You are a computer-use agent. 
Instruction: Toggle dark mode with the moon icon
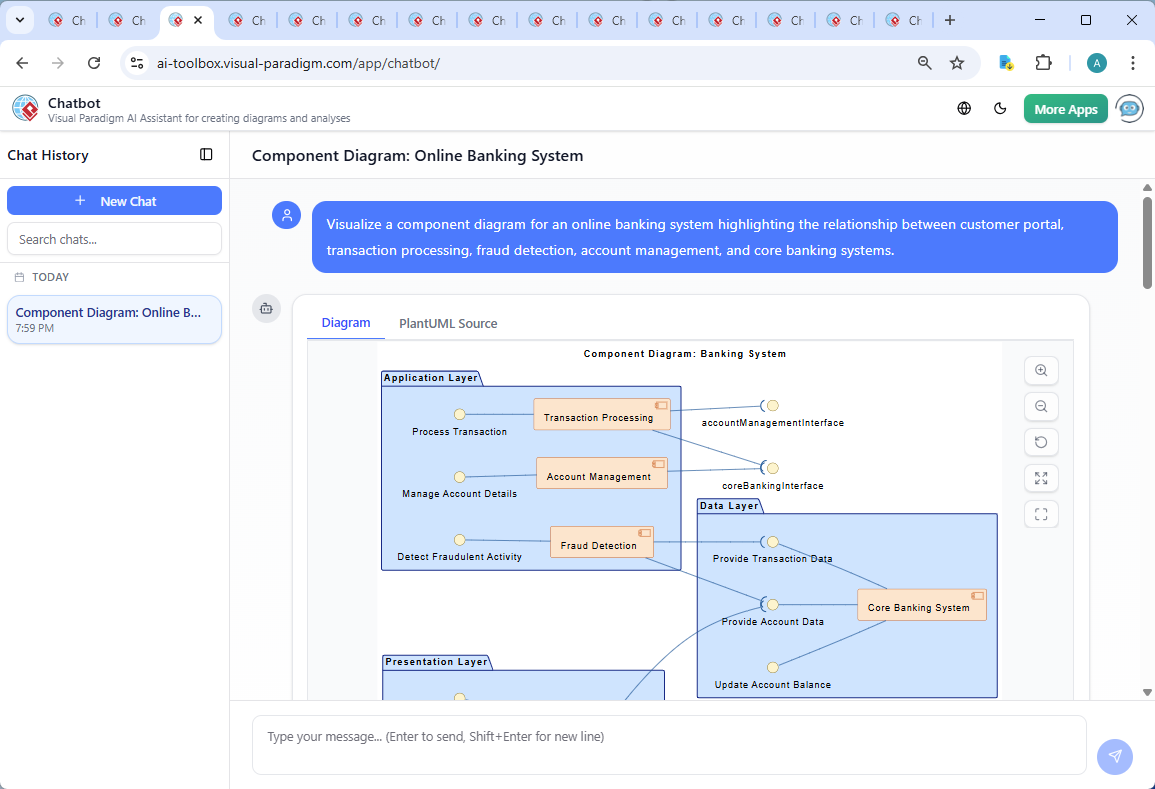pyautogui.click(x=1000, y=108)
